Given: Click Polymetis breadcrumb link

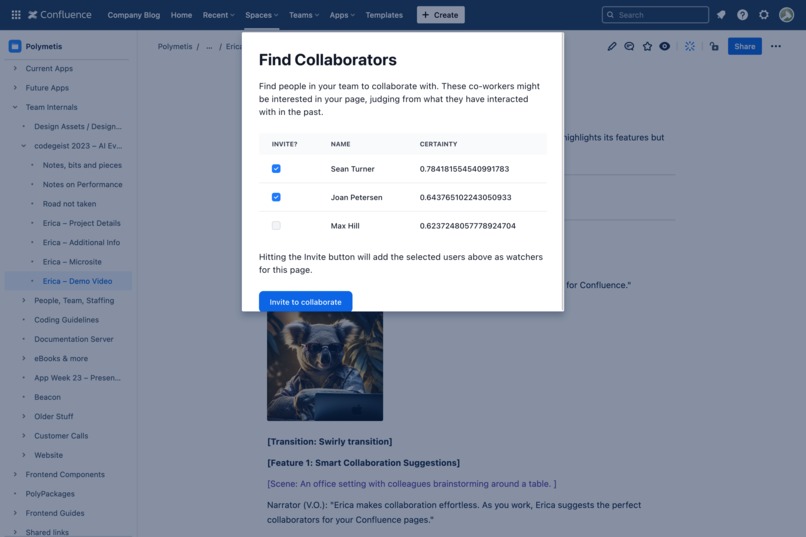Looking at the screenshot, I should point(175,46).
